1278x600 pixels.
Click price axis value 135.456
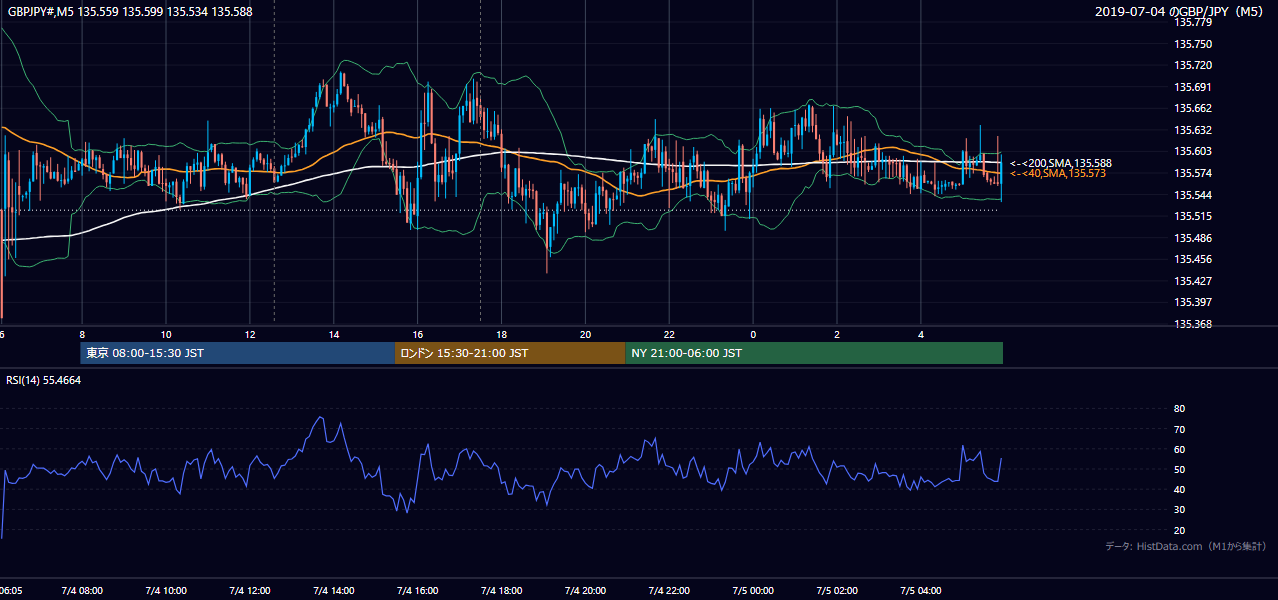pos(1193,259)
